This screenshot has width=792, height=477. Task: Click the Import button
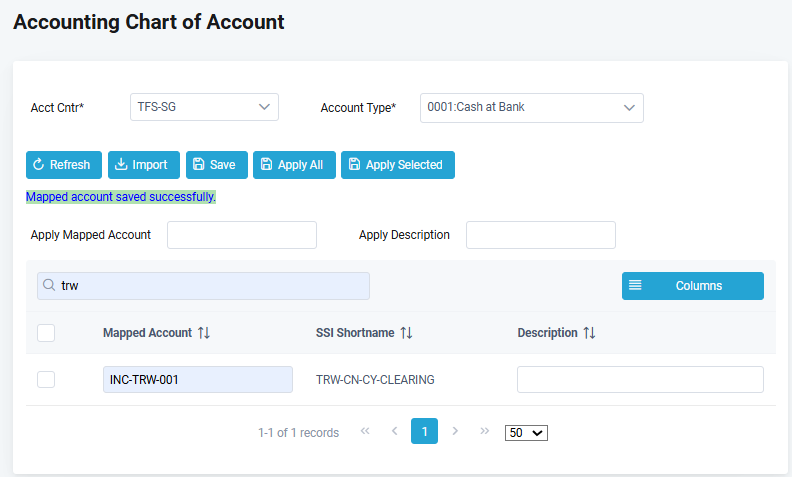143,165
